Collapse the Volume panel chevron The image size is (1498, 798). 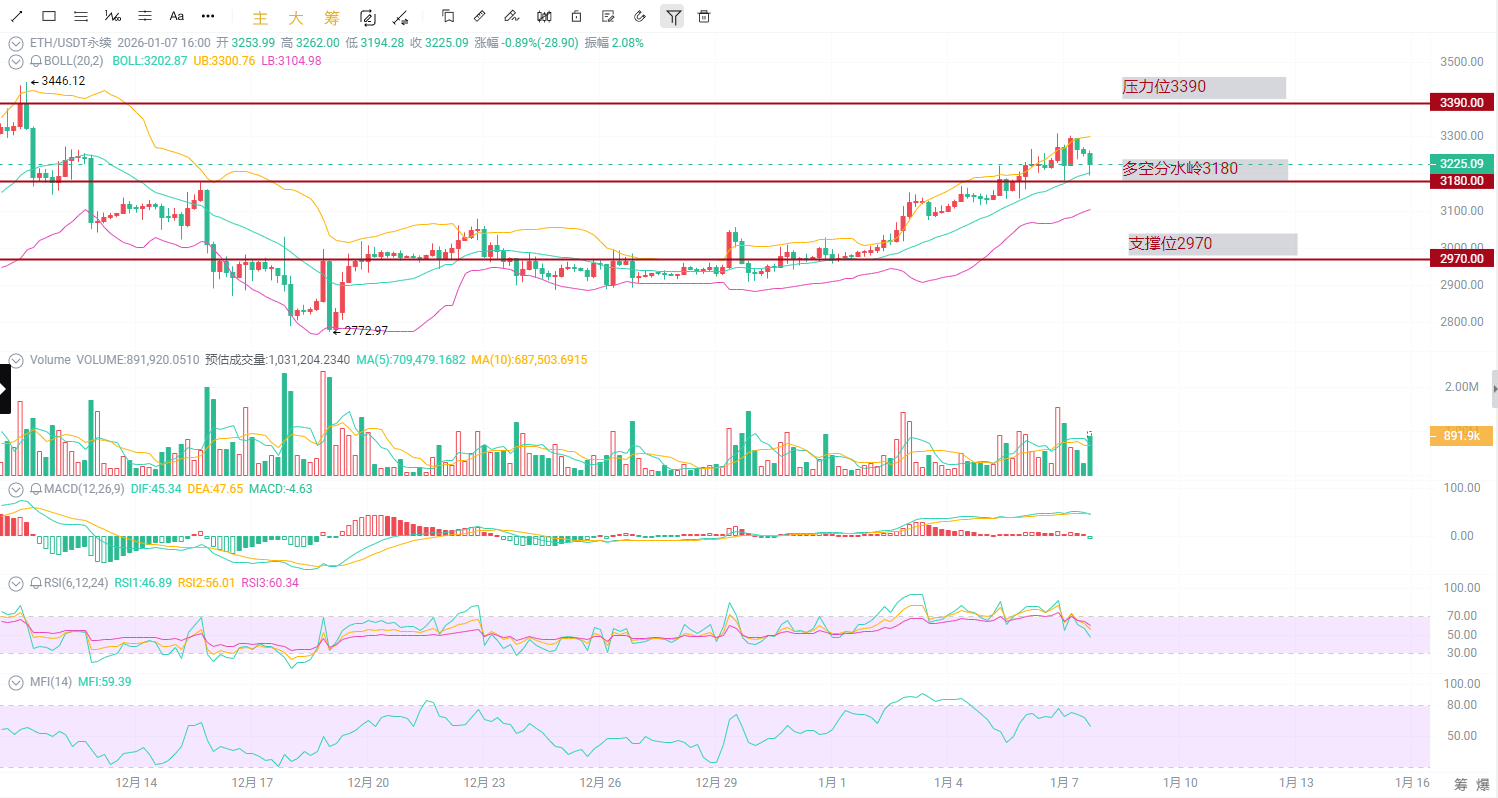16,359
